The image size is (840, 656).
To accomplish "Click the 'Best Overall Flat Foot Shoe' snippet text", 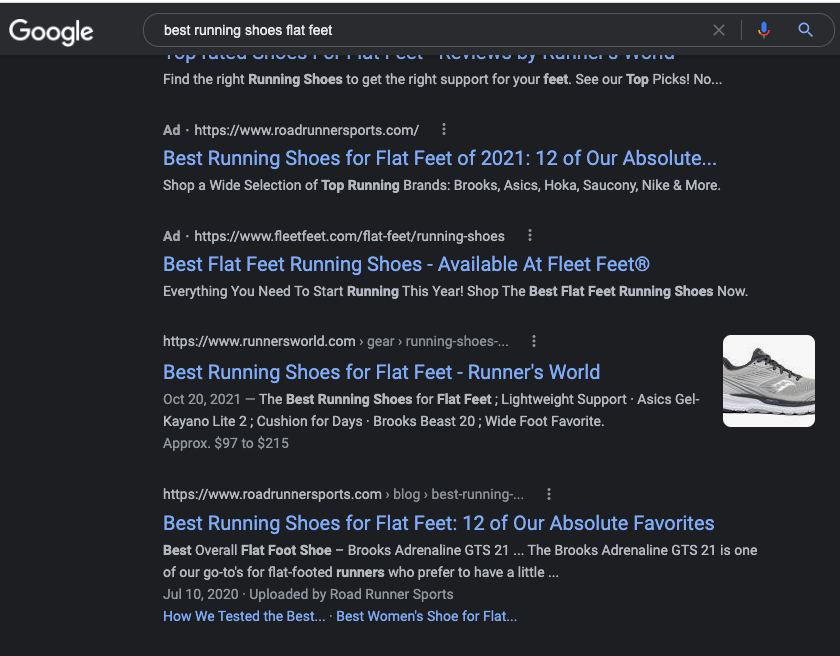I will click(x=460, y=561).
